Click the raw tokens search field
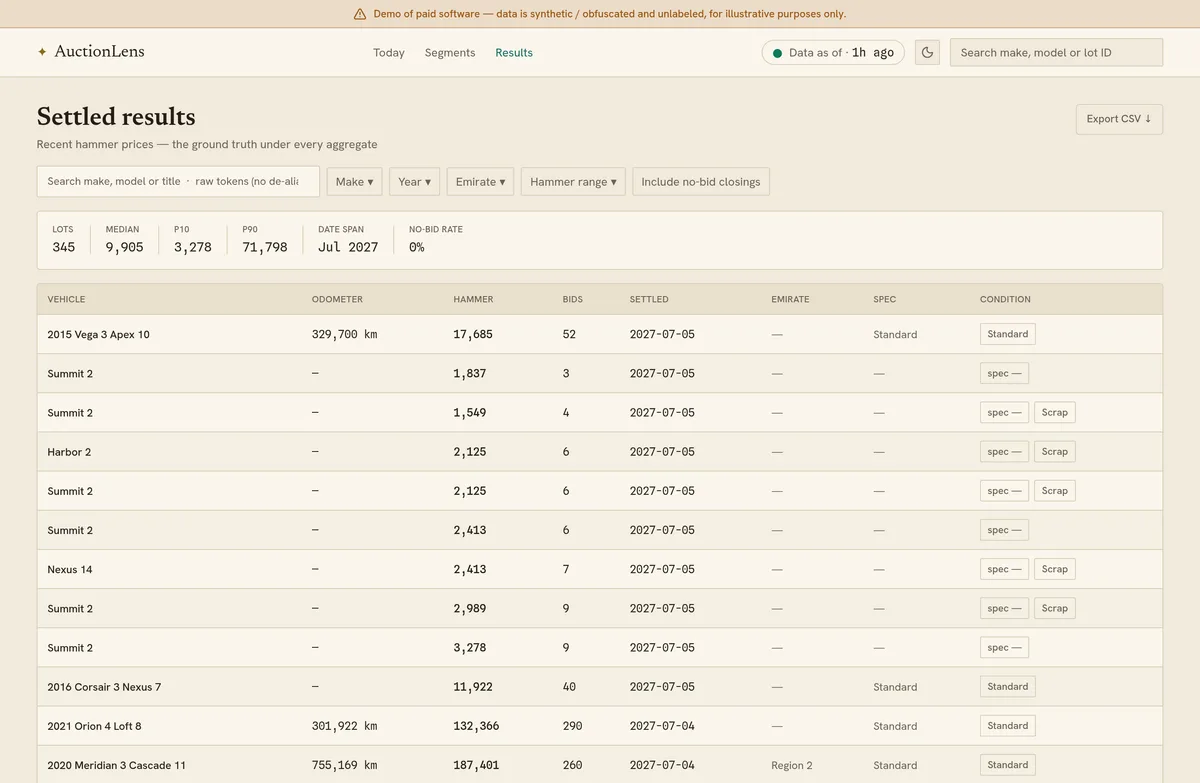 click(x=178, y=181)
